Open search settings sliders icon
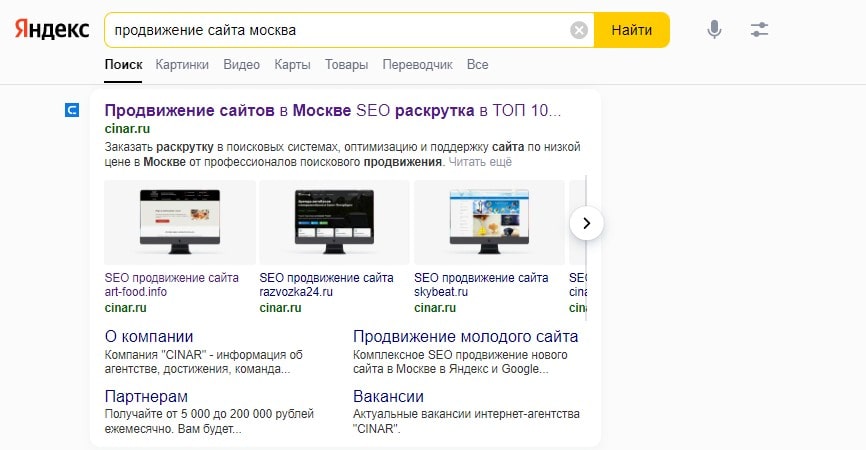 pos(759,29)
